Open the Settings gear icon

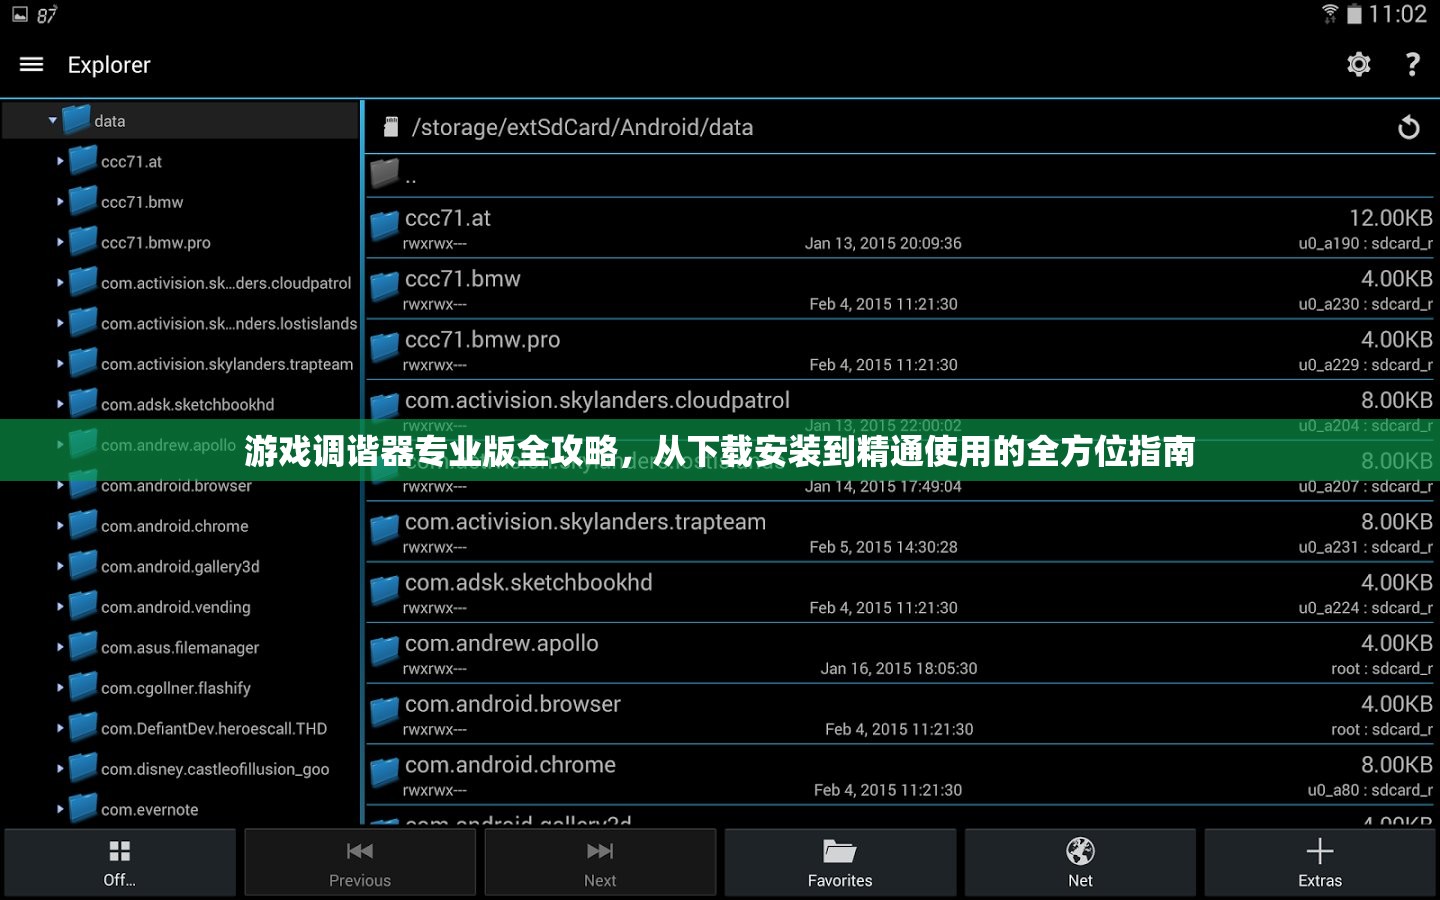tap(1358, 64)
